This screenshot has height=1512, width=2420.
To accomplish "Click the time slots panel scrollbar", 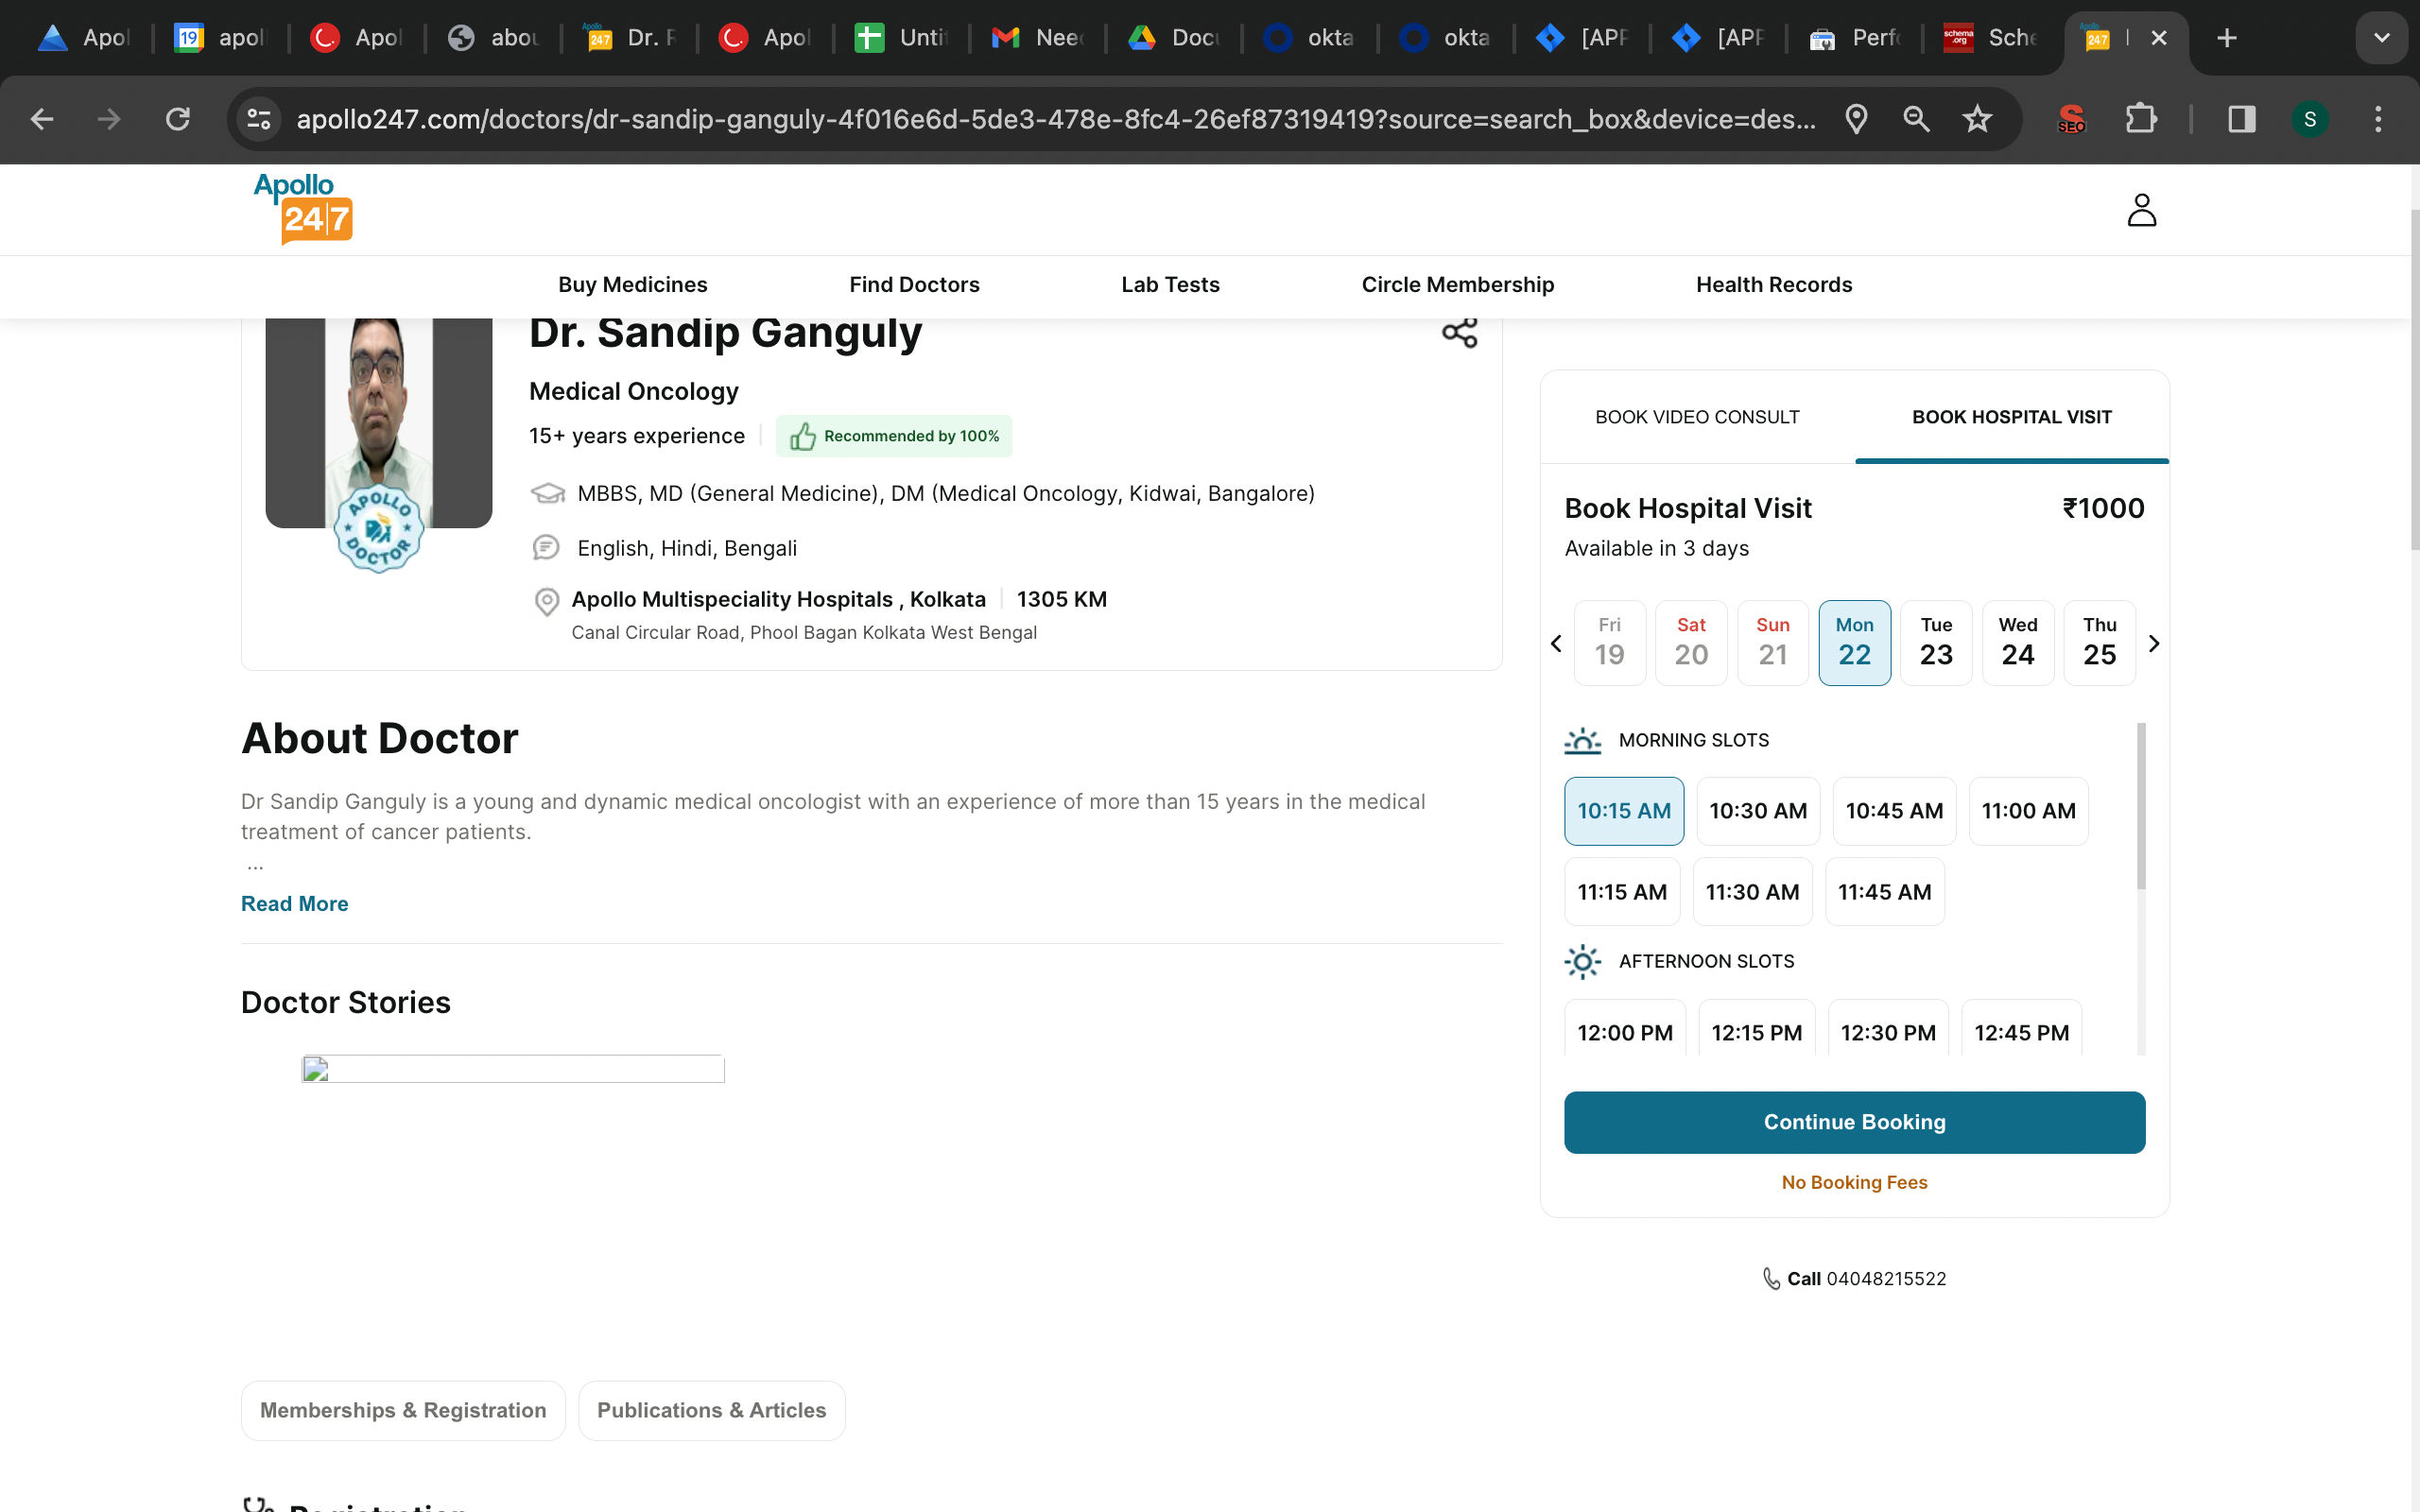I will 2141,806.
